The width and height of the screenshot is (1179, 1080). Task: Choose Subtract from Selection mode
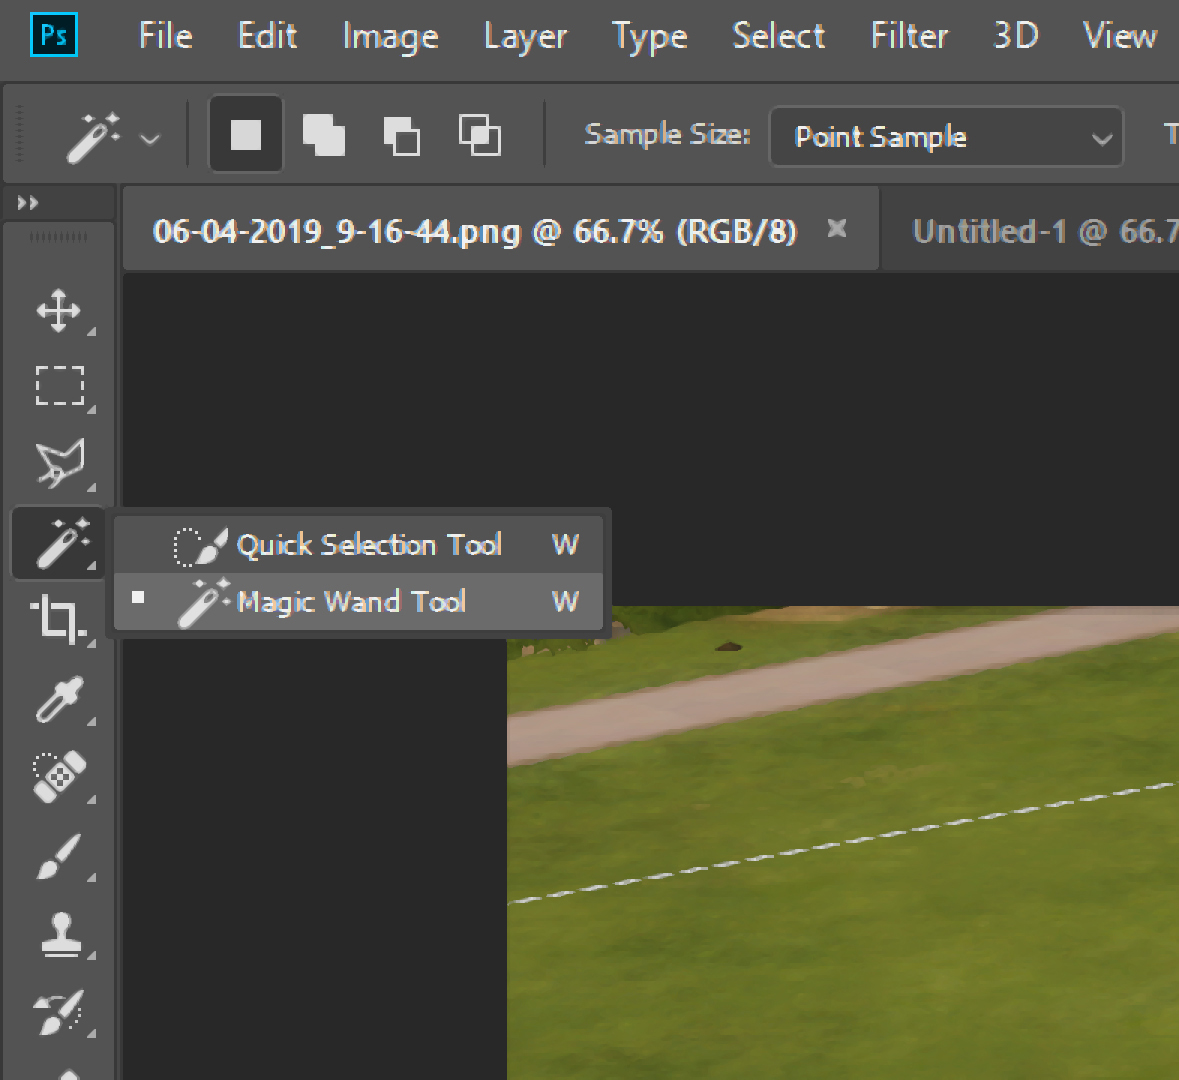[402, 135]
